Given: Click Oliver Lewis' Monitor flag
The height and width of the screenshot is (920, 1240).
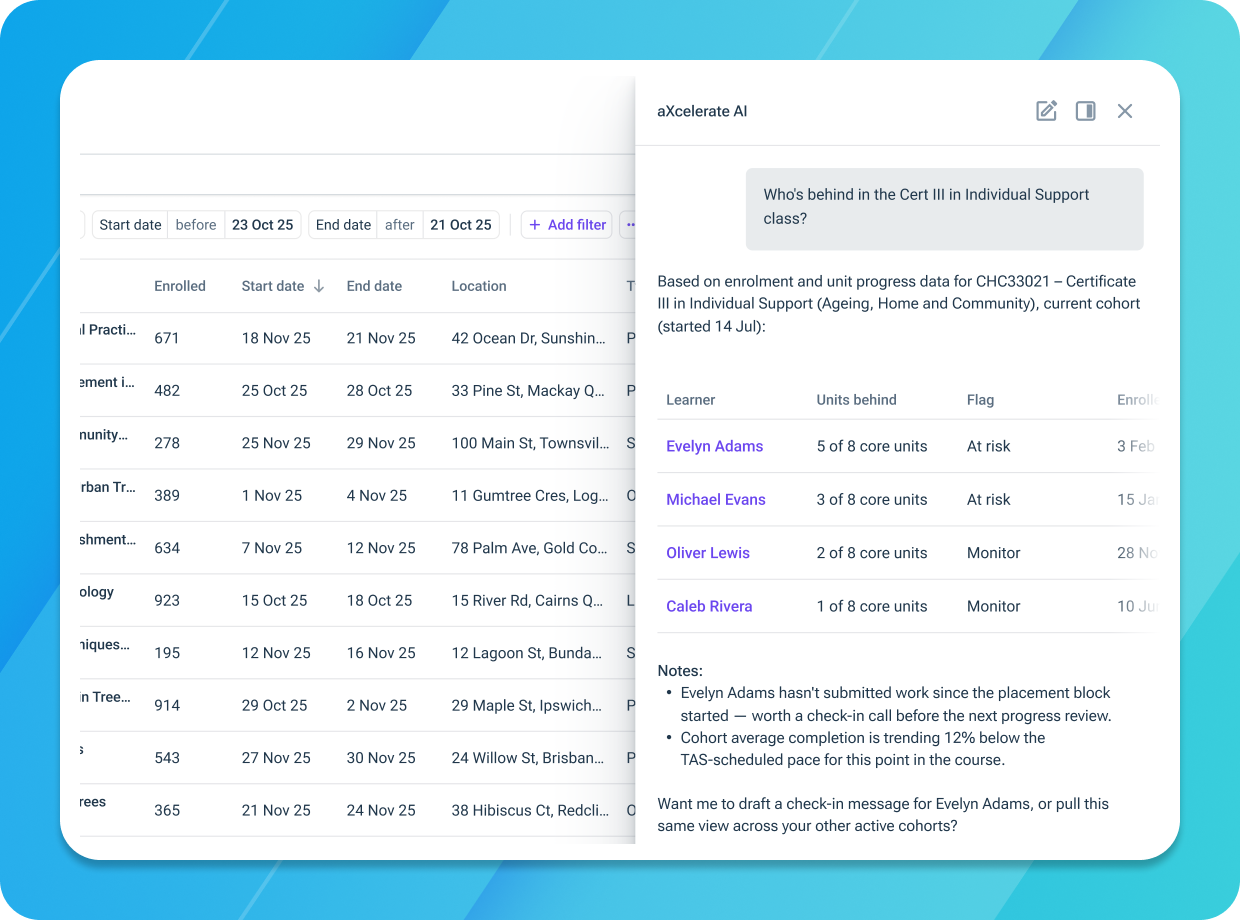Looking at the screenshot, I should click(x=994, y=552).
